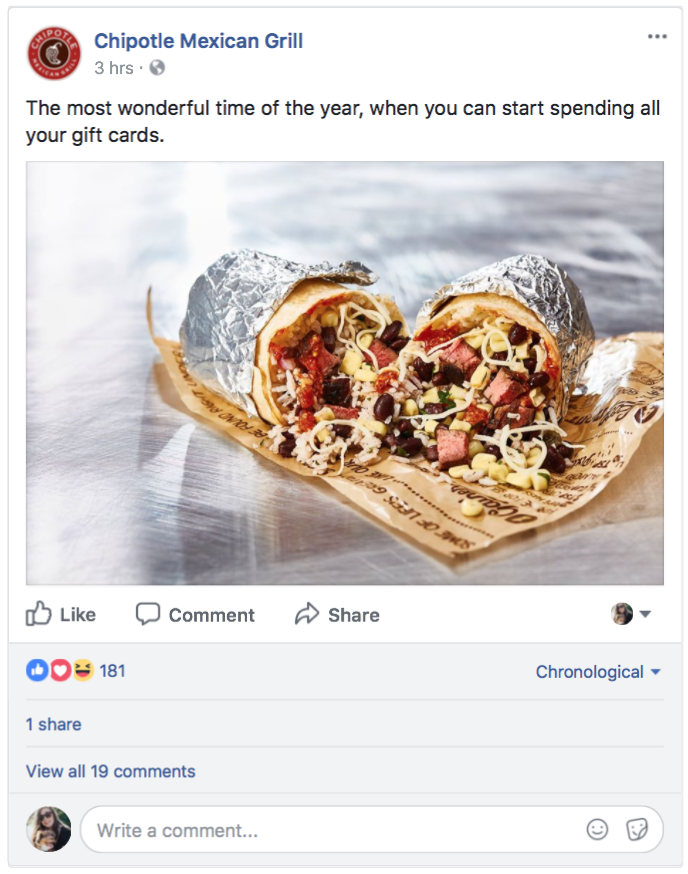Click the 3 hrs timestamp link
The width and height of the screenshot is (688, 874).
click(114, 68)
